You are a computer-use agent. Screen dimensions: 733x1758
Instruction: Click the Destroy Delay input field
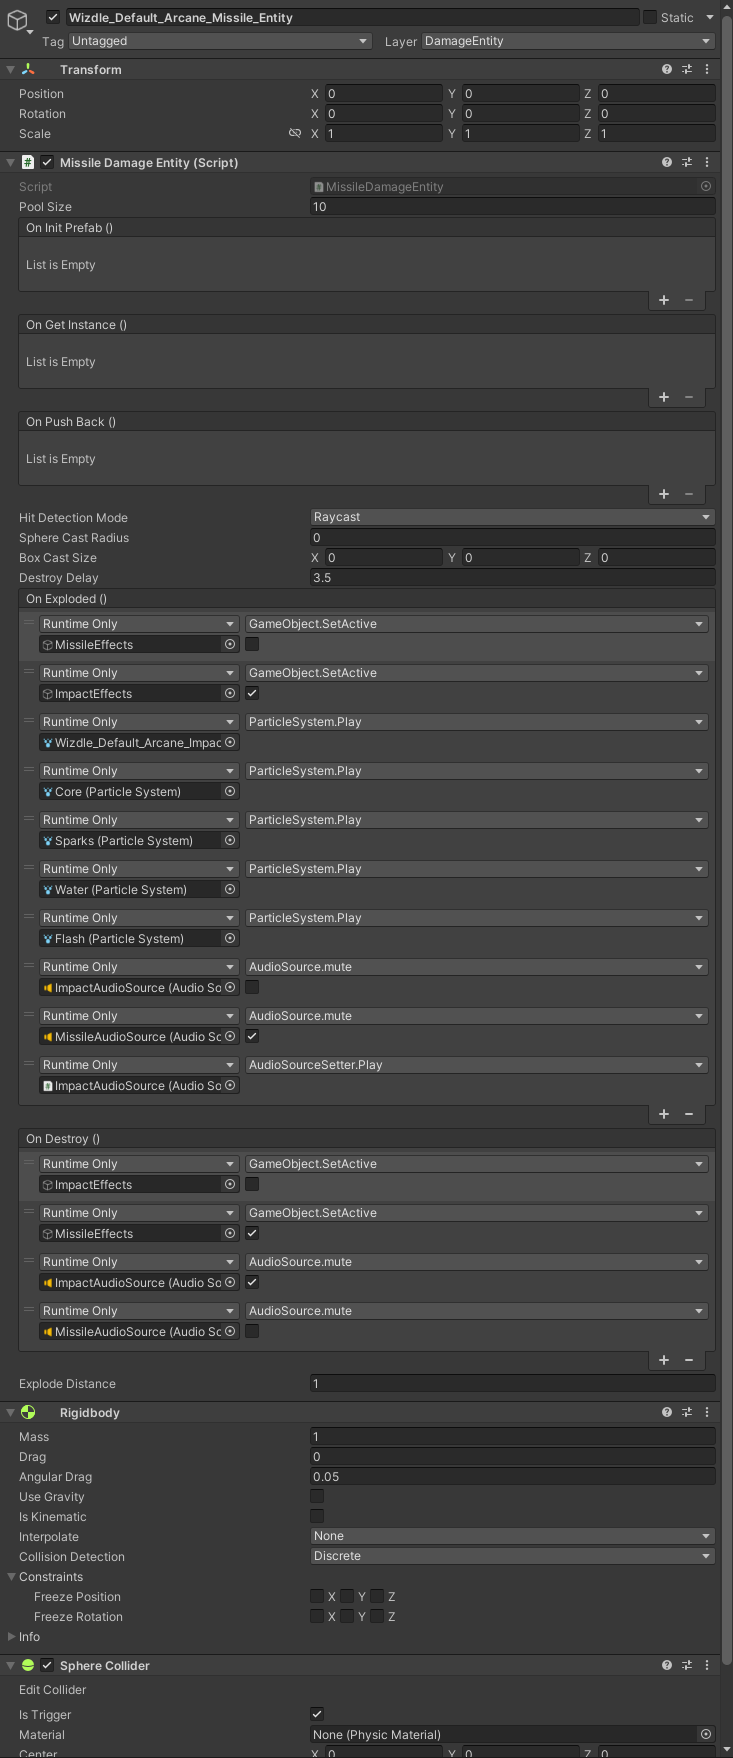(512, 578)
